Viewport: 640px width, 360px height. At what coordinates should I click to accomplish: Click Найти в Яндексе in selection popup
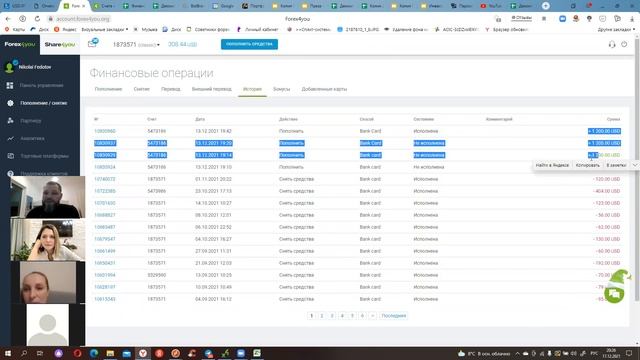(x=552, y=165)
